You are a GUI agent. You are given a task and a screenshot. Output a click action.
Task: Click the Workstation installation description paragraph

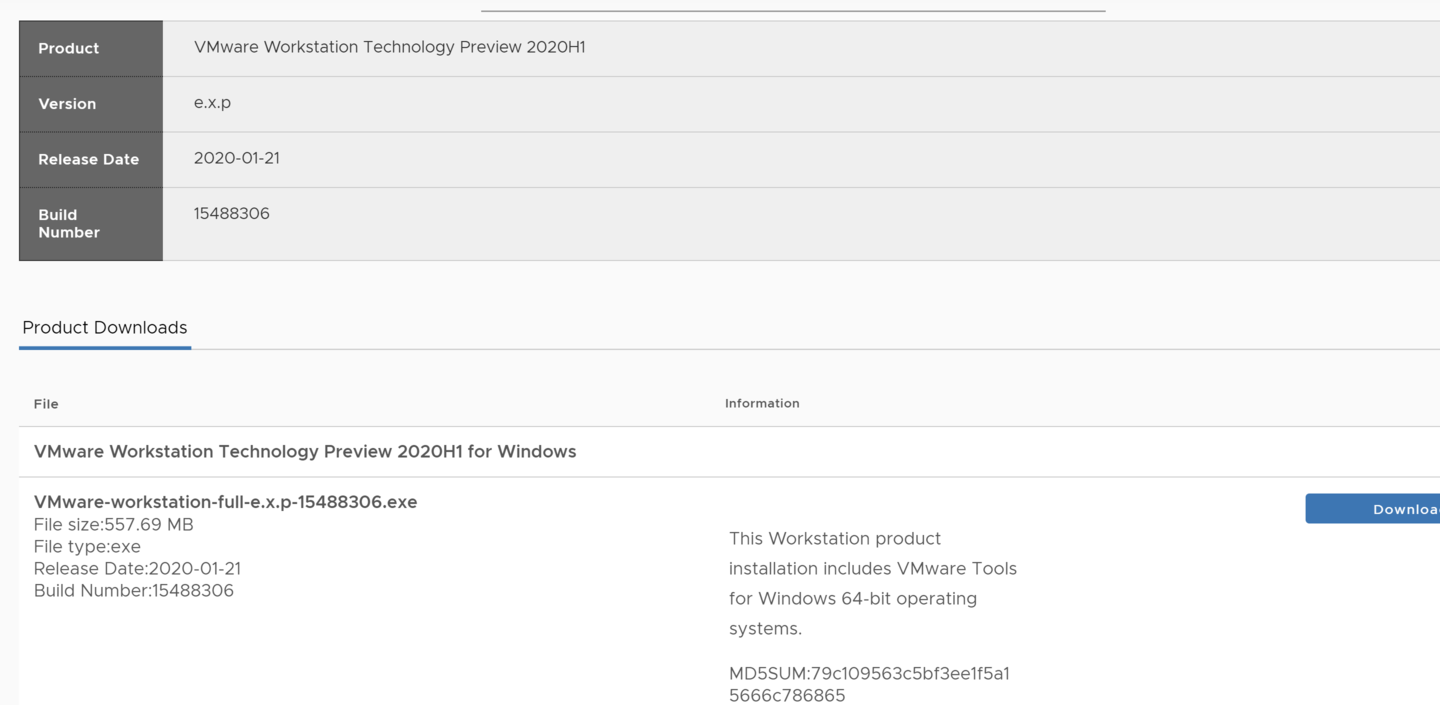point(873,583)
